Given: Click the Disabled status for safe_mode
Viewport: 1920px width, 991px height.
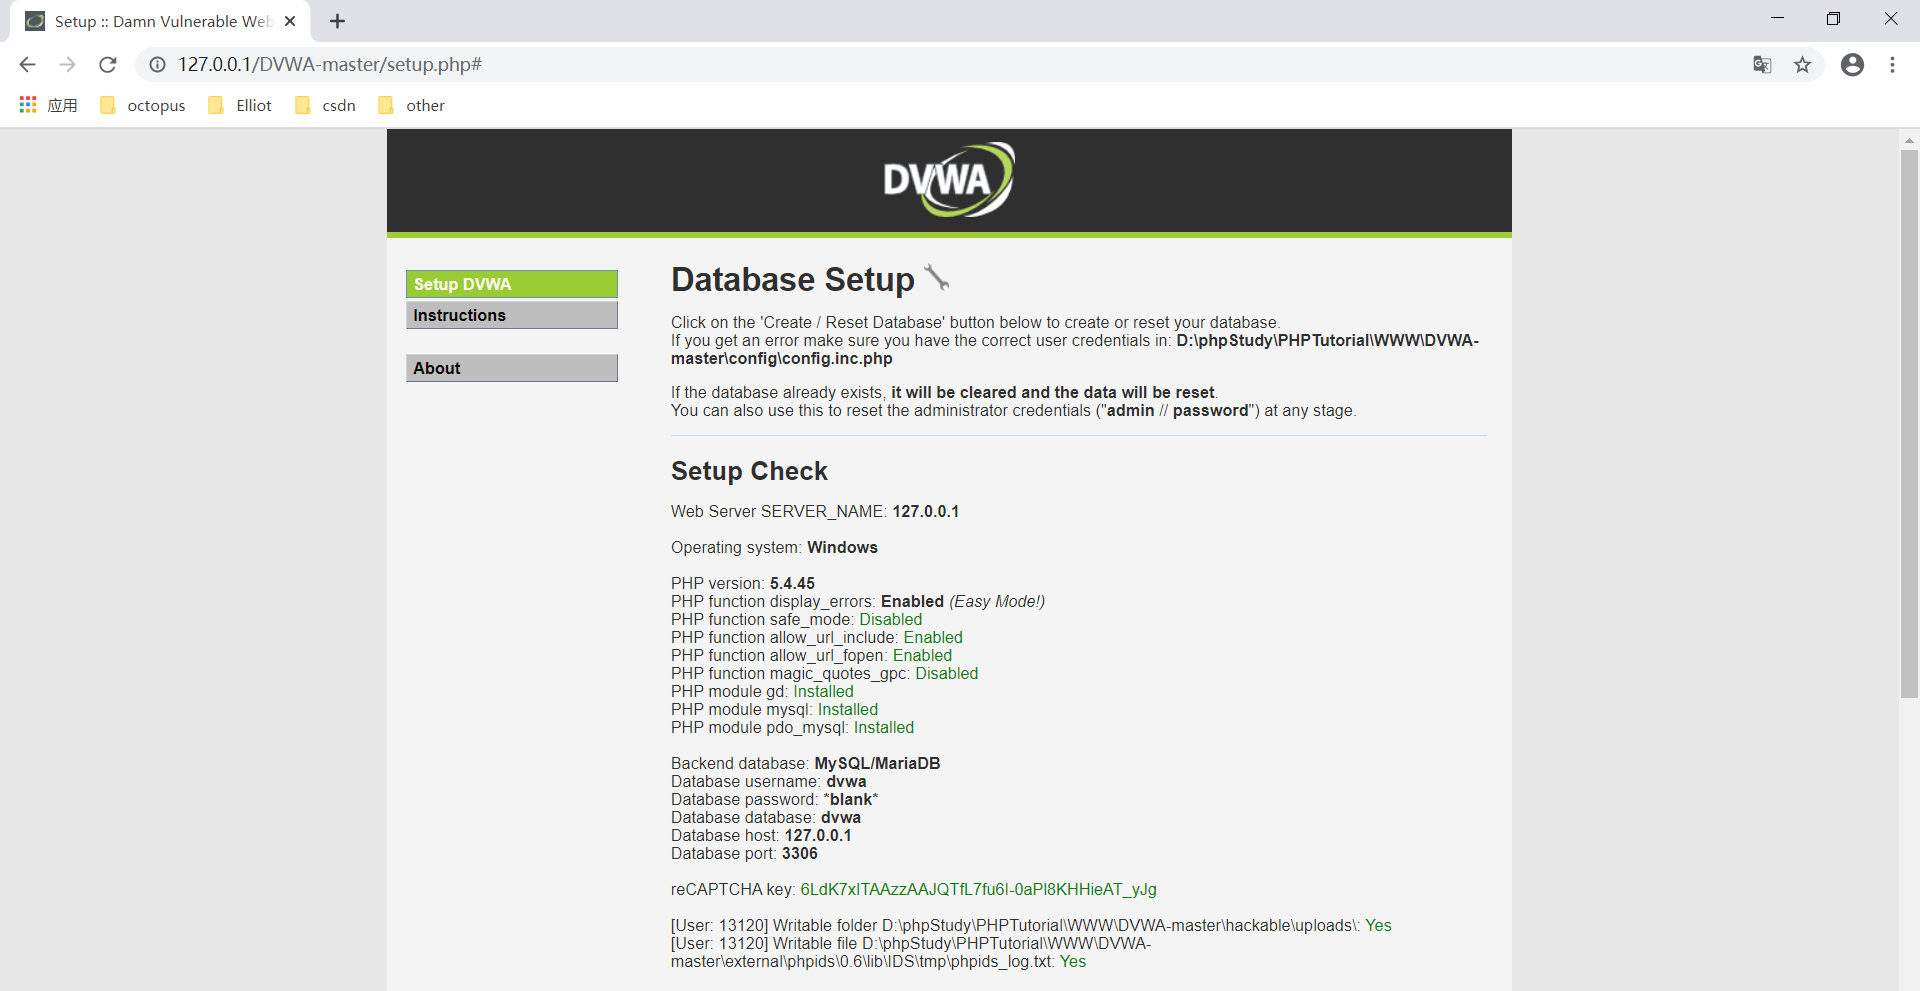Looking at the screenshot, I should tap(891, 619).
